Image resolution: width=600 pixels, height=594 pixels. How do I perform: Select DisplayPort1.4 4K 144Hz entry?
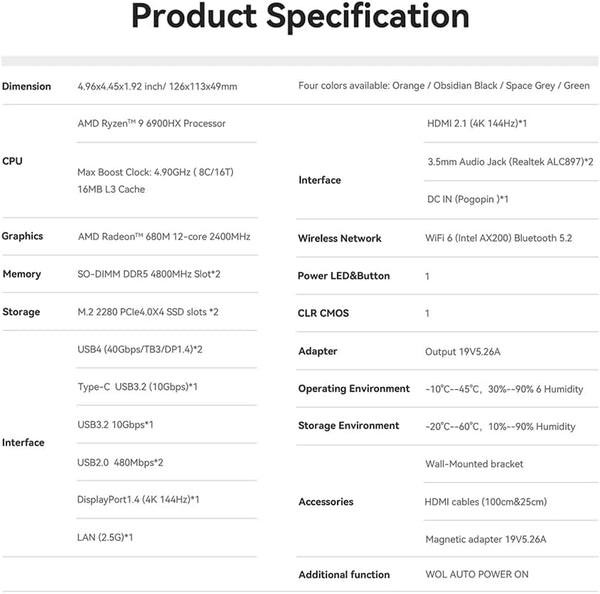click(138, 500)
